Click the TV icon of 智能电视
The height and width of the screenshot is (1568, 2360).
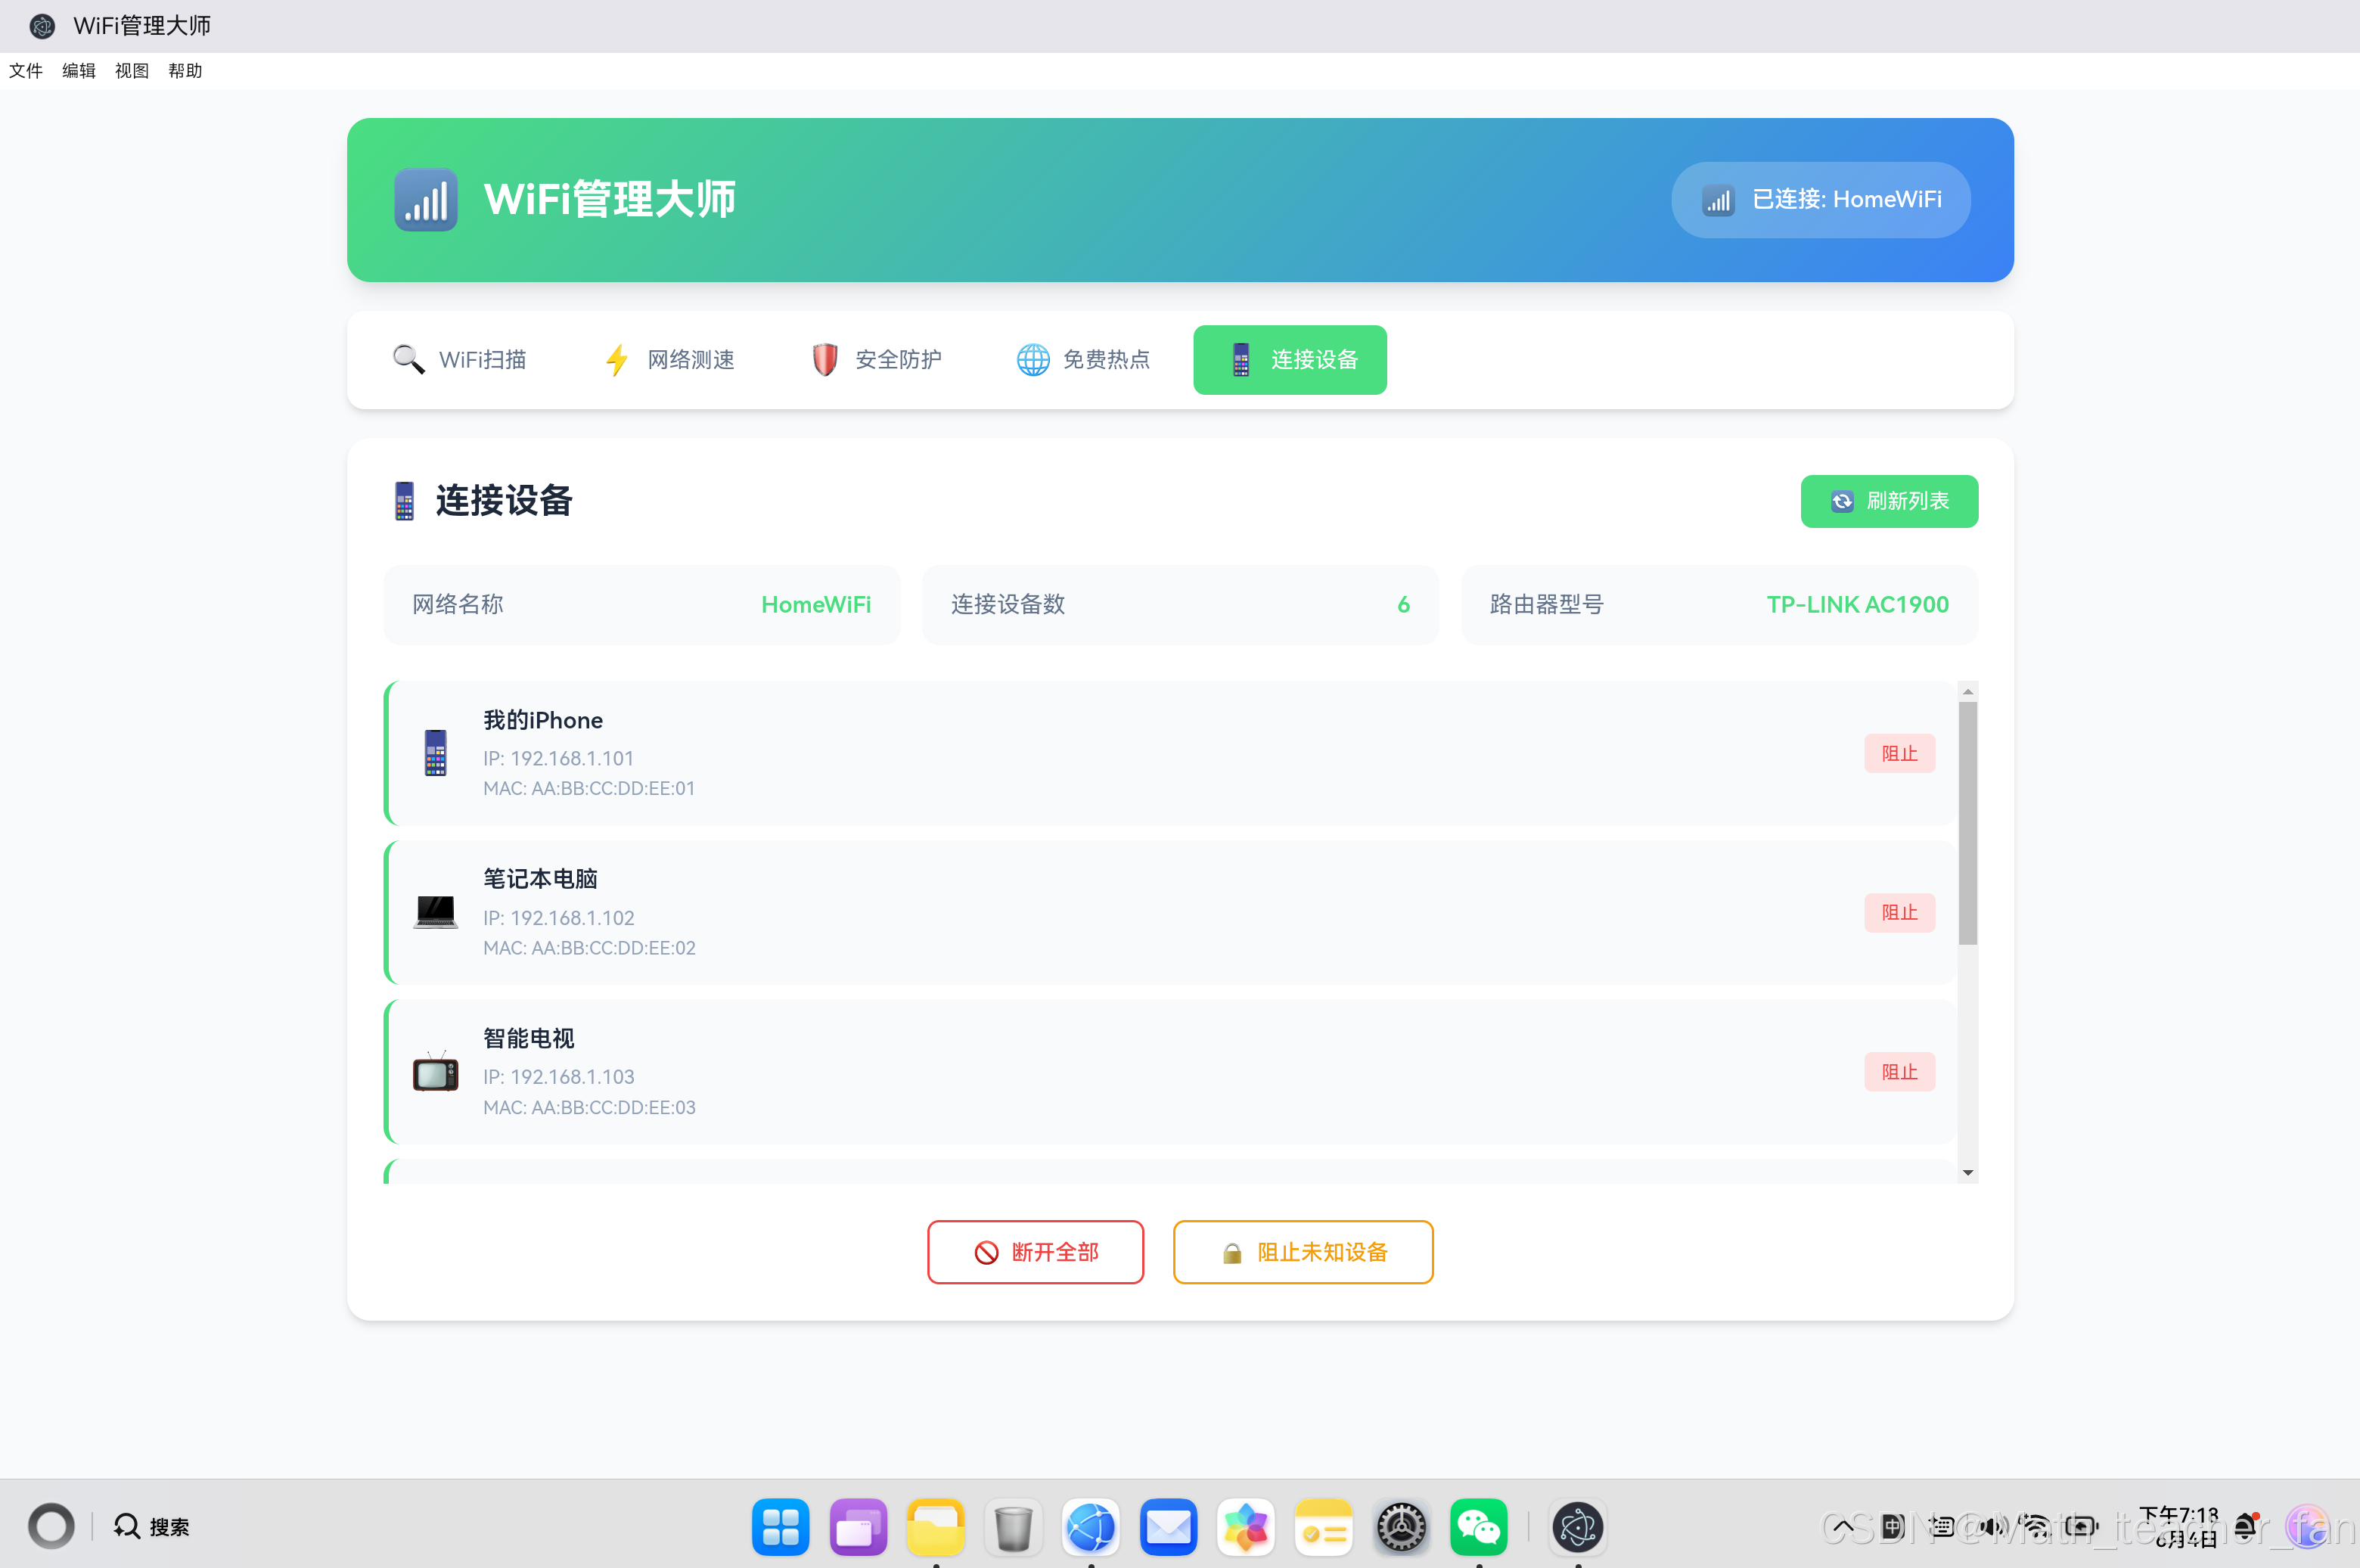tap(436, 1072)
